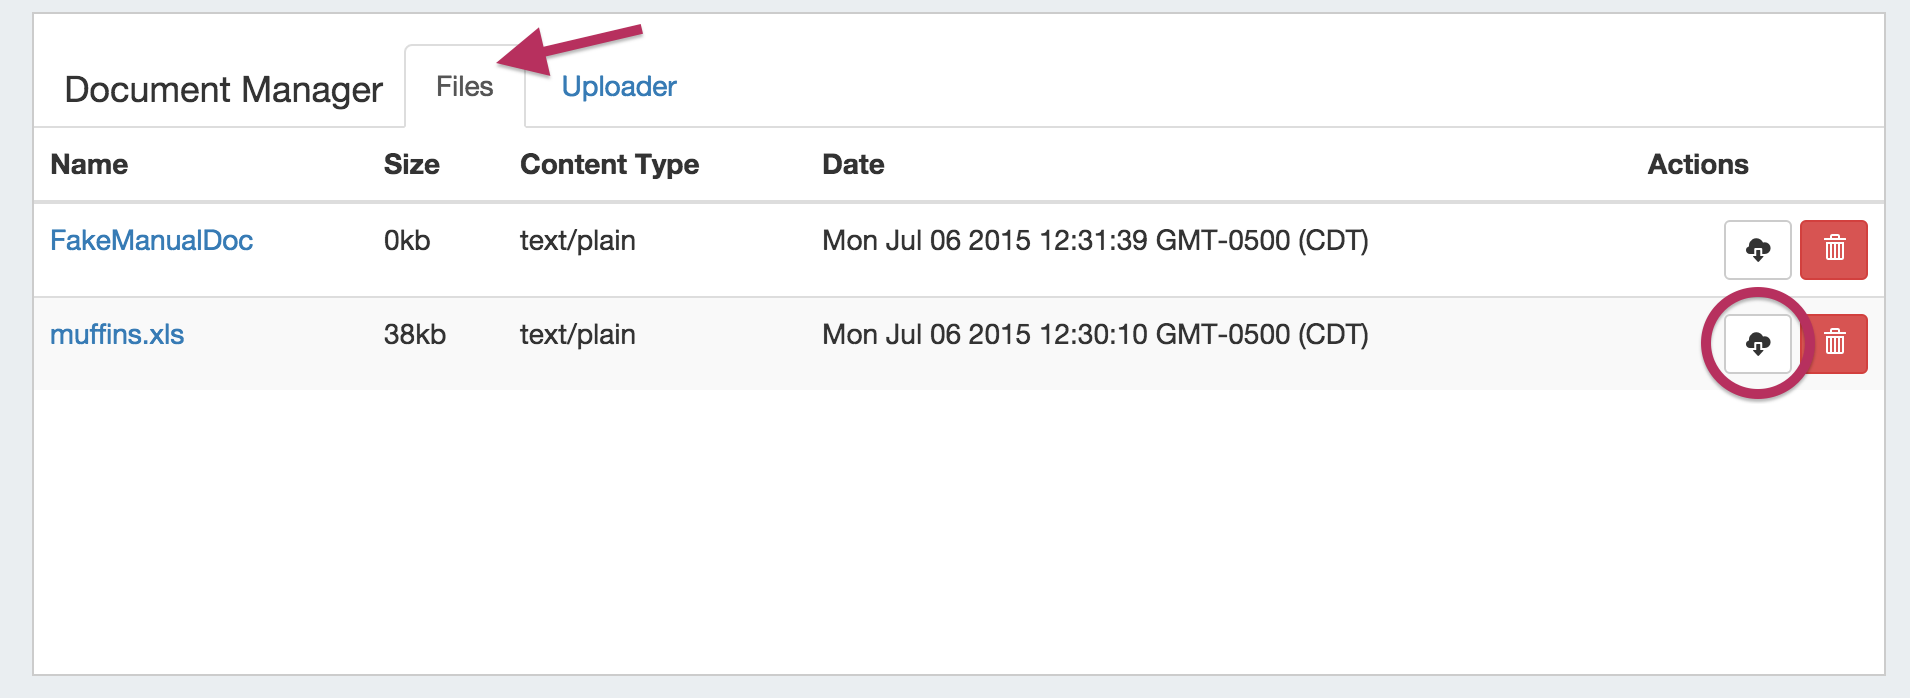Screen dimensions: 1910x698
Task: Delete muffins.xls with the trash icon
Action: point(1836,343)
